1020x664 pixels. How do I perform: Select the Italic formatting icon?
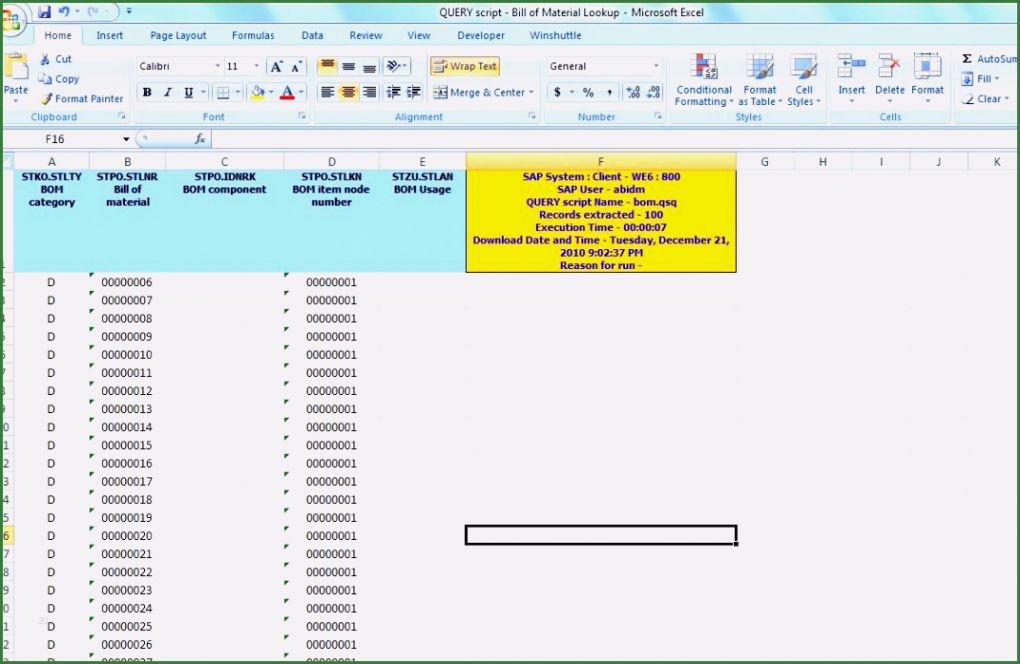168,91
